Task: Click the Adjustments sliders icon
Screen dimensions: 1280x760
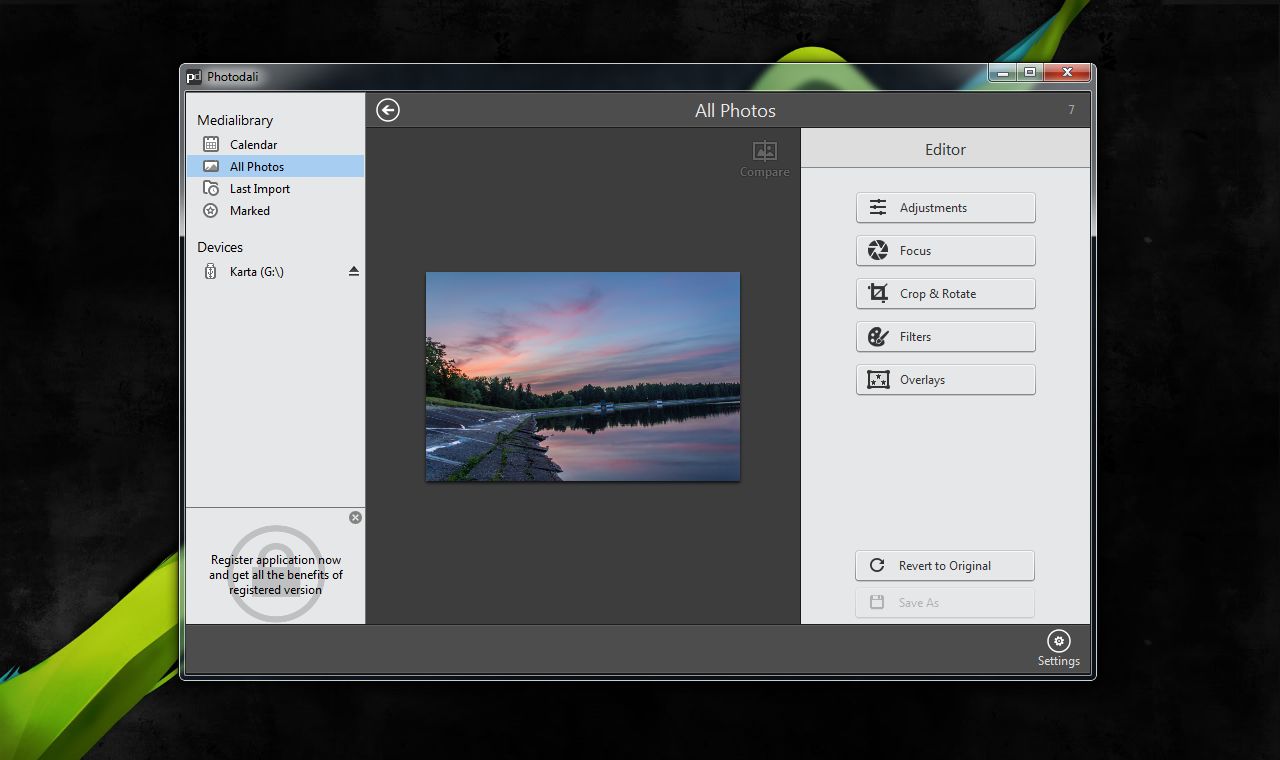Action: pos(878,207)
